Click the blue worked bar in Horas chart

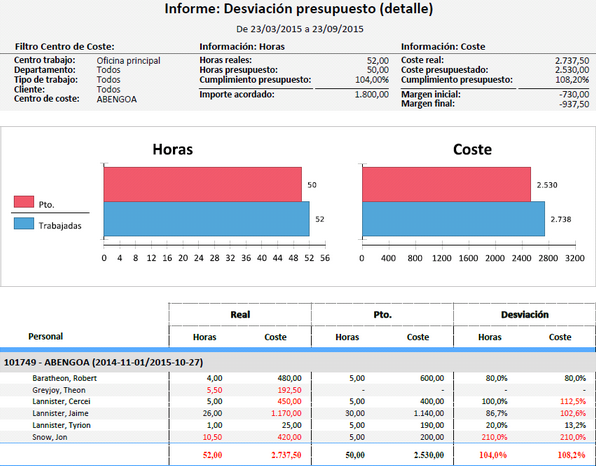(206, 219)
